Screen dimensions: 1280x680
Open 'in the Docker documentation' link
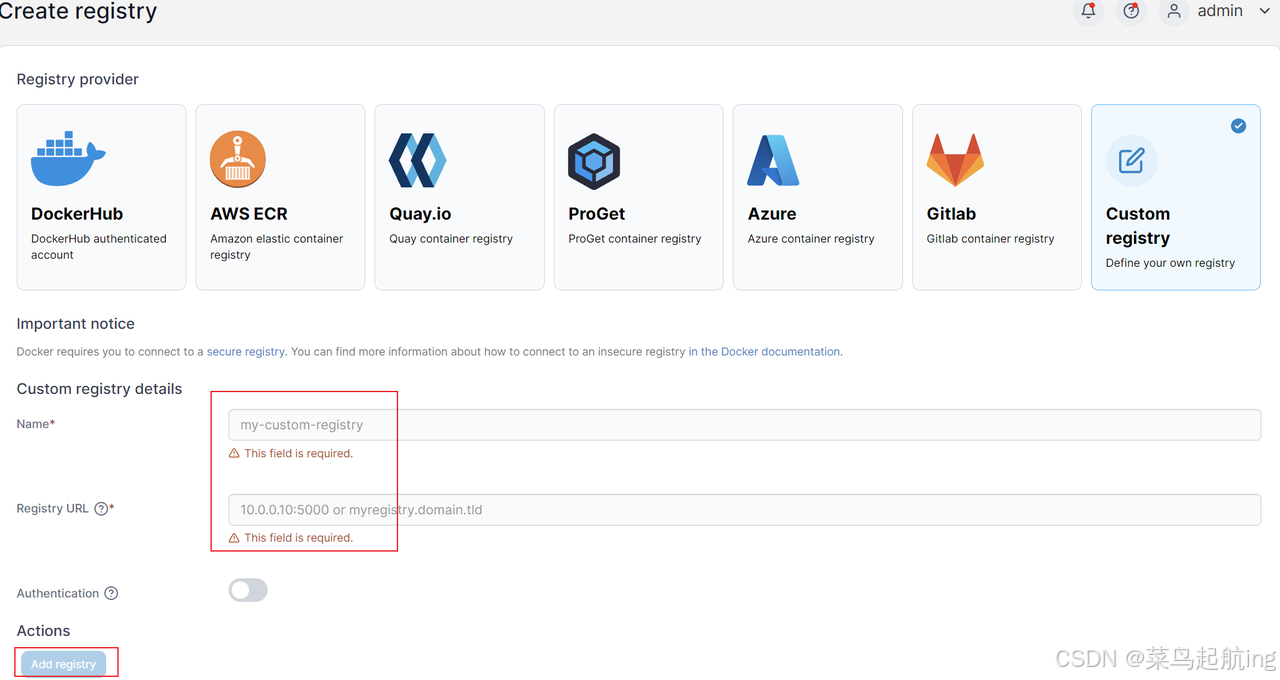pos(764,352)
